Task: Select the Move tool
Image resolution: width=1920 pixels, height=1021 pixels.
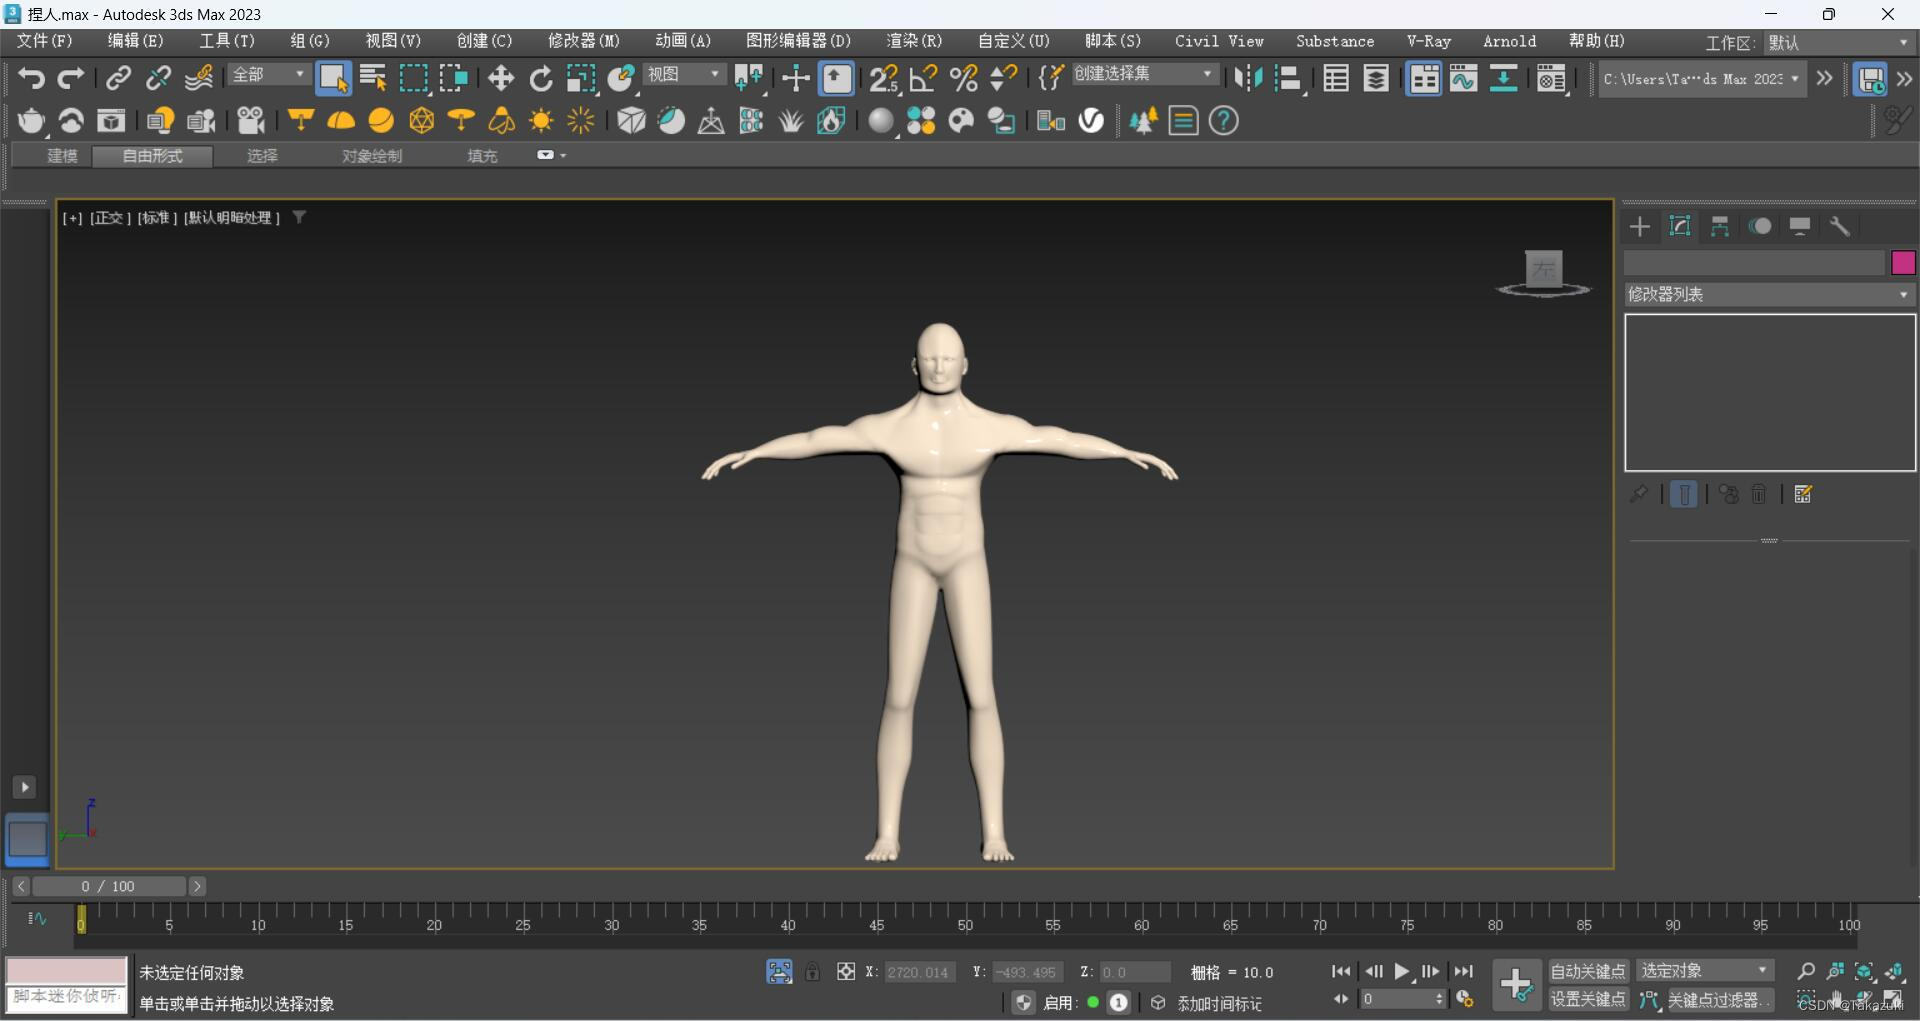Action: pos(500,78)
